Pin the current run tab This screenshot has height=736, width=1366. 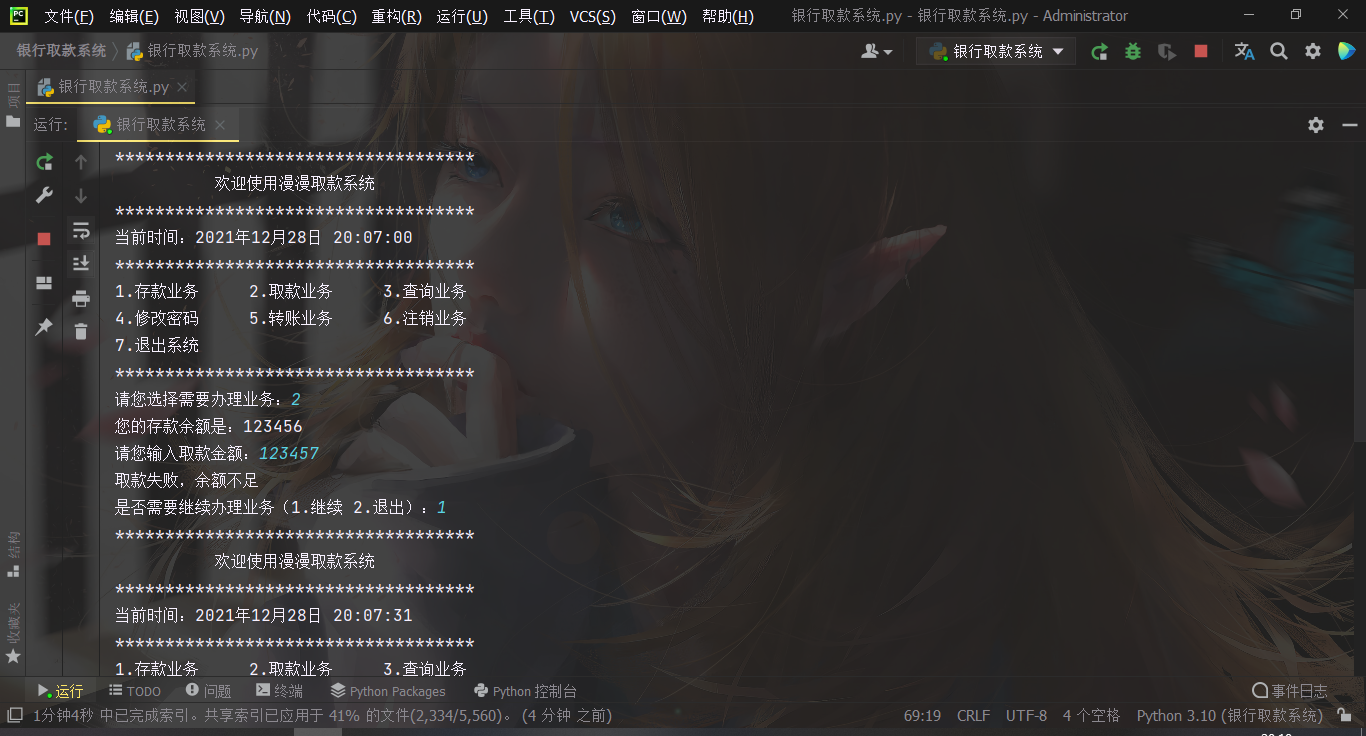44,327
